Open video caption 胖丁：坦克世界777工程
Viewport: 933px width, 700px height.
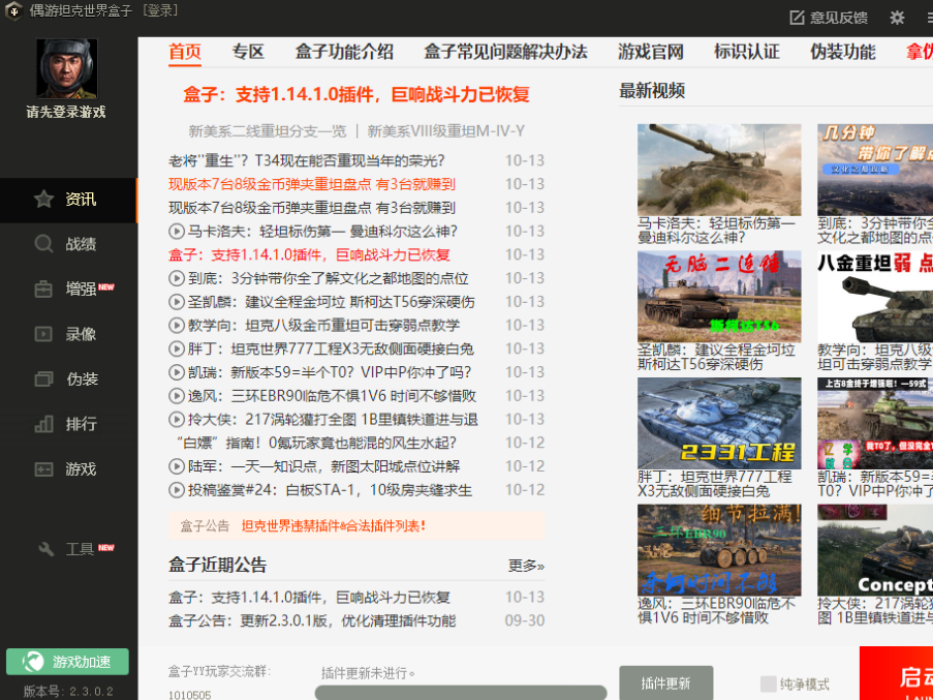click(x=715, y=483)
